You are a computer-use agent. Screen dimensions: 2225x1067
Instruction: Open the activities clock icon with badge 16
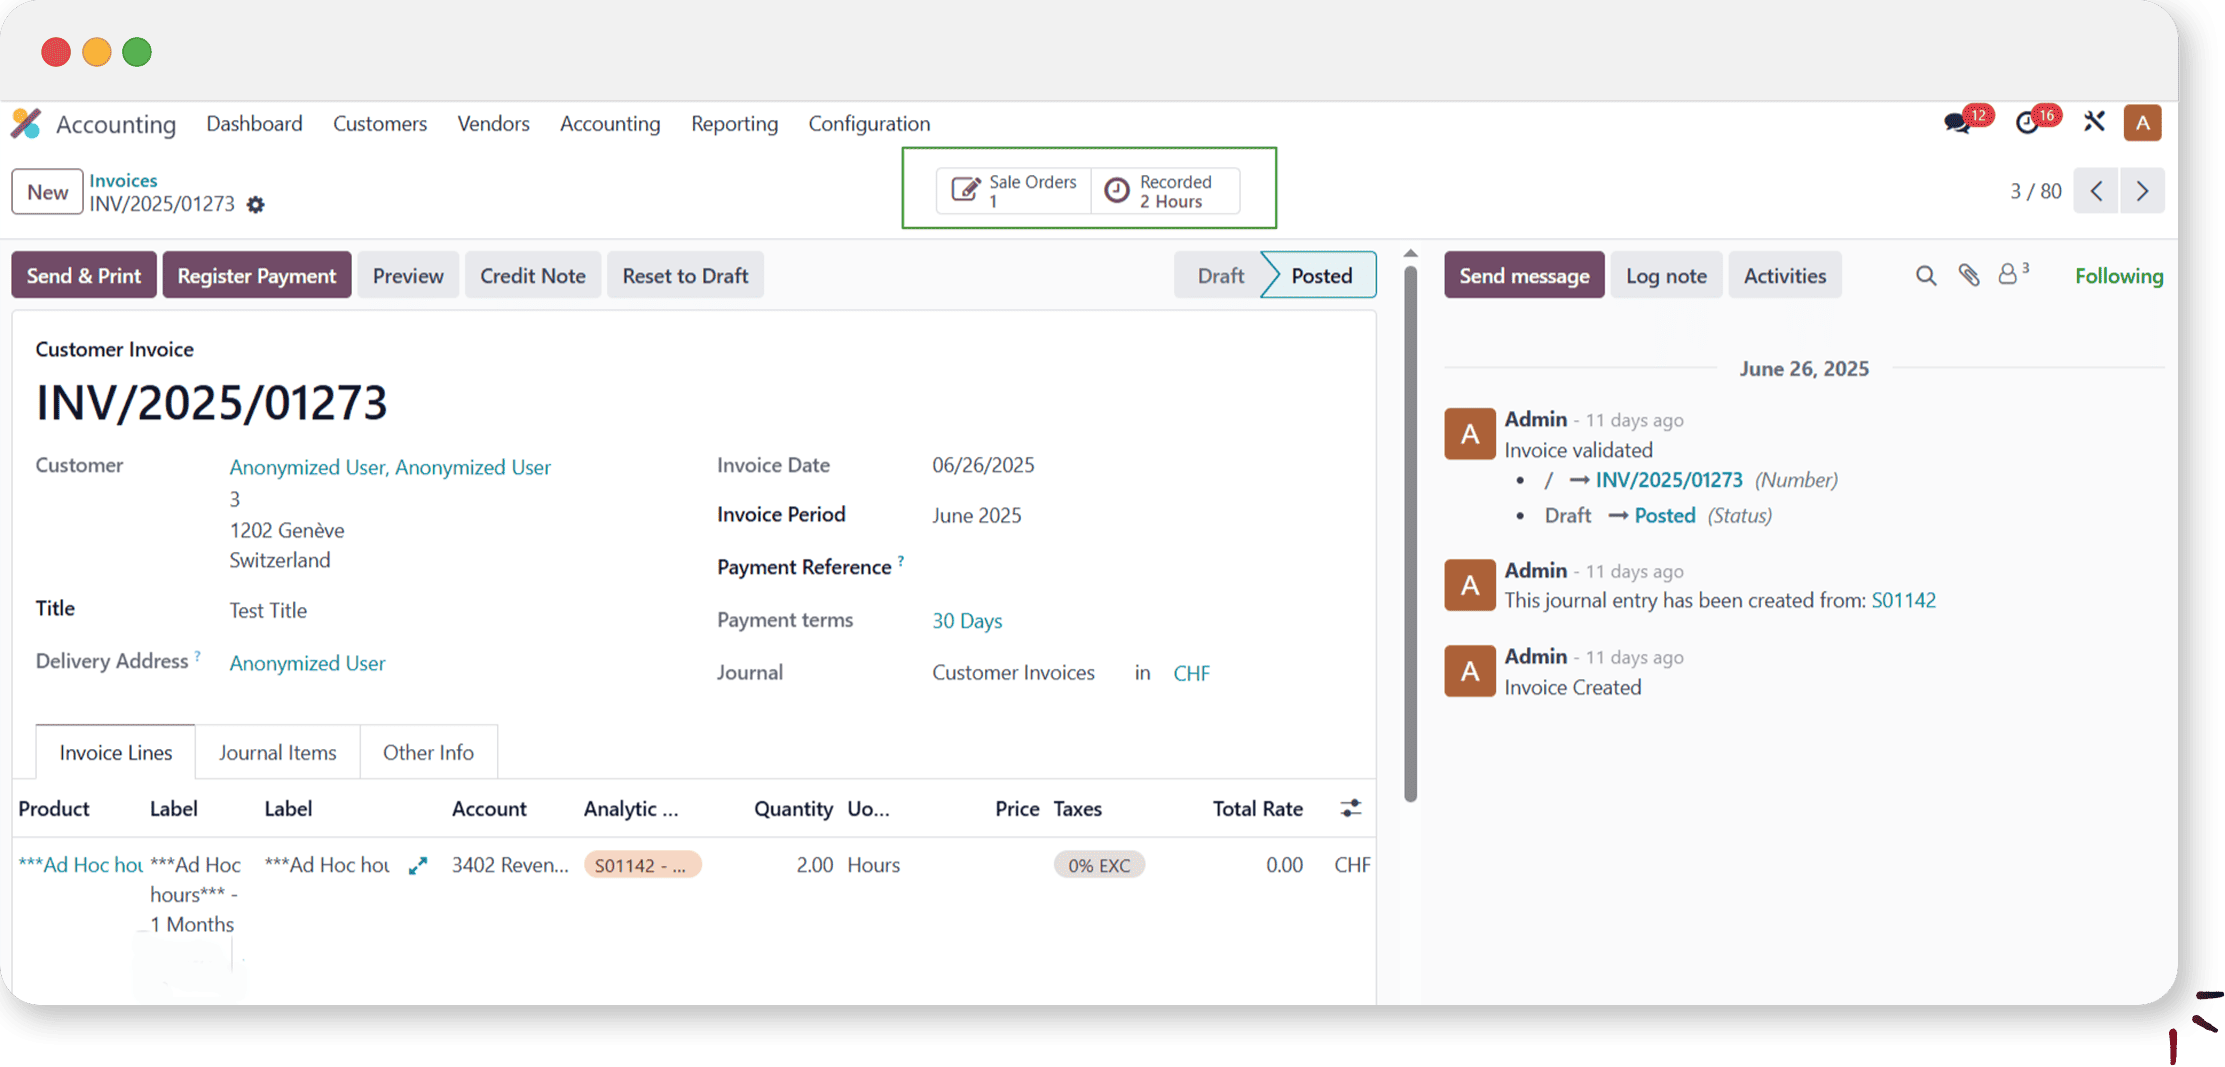pyautogui.click(x=2027, y=123)
